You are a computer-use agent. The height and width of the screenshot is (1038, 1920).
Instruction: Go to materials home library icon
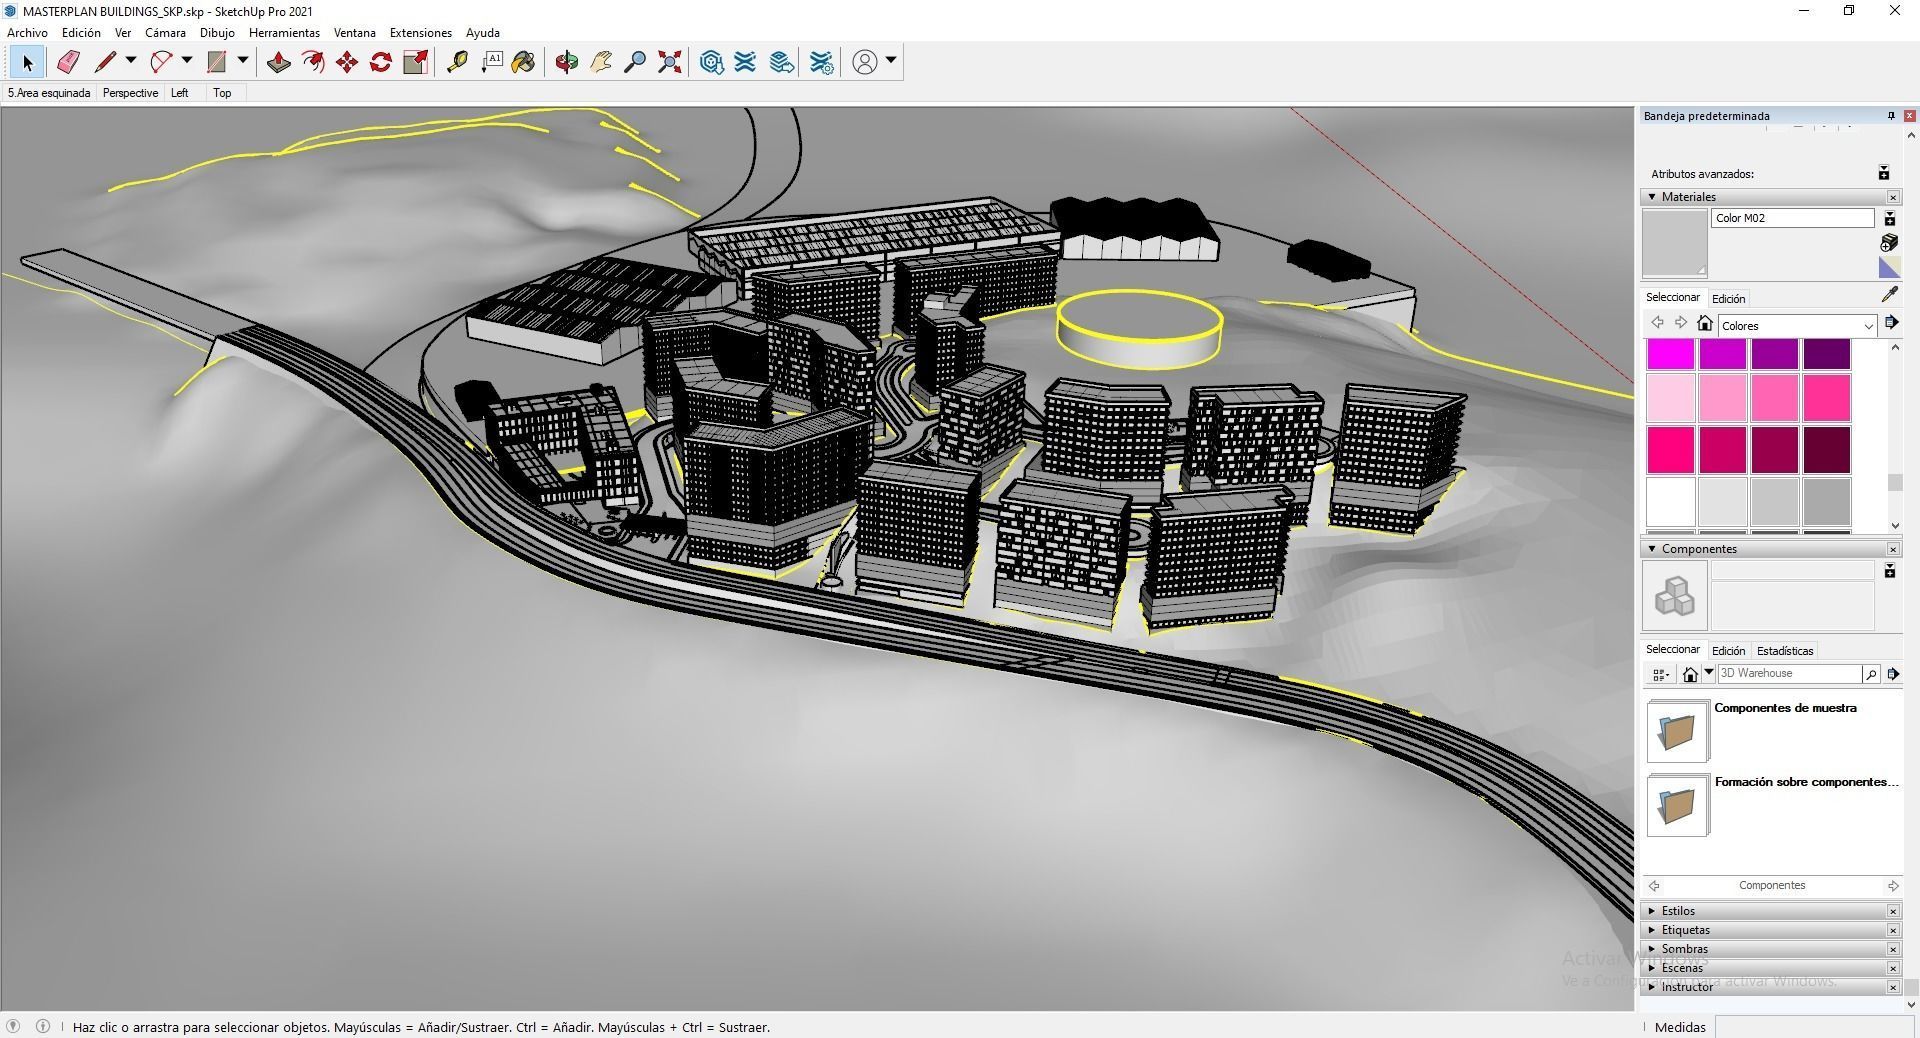click(1705, 323)
